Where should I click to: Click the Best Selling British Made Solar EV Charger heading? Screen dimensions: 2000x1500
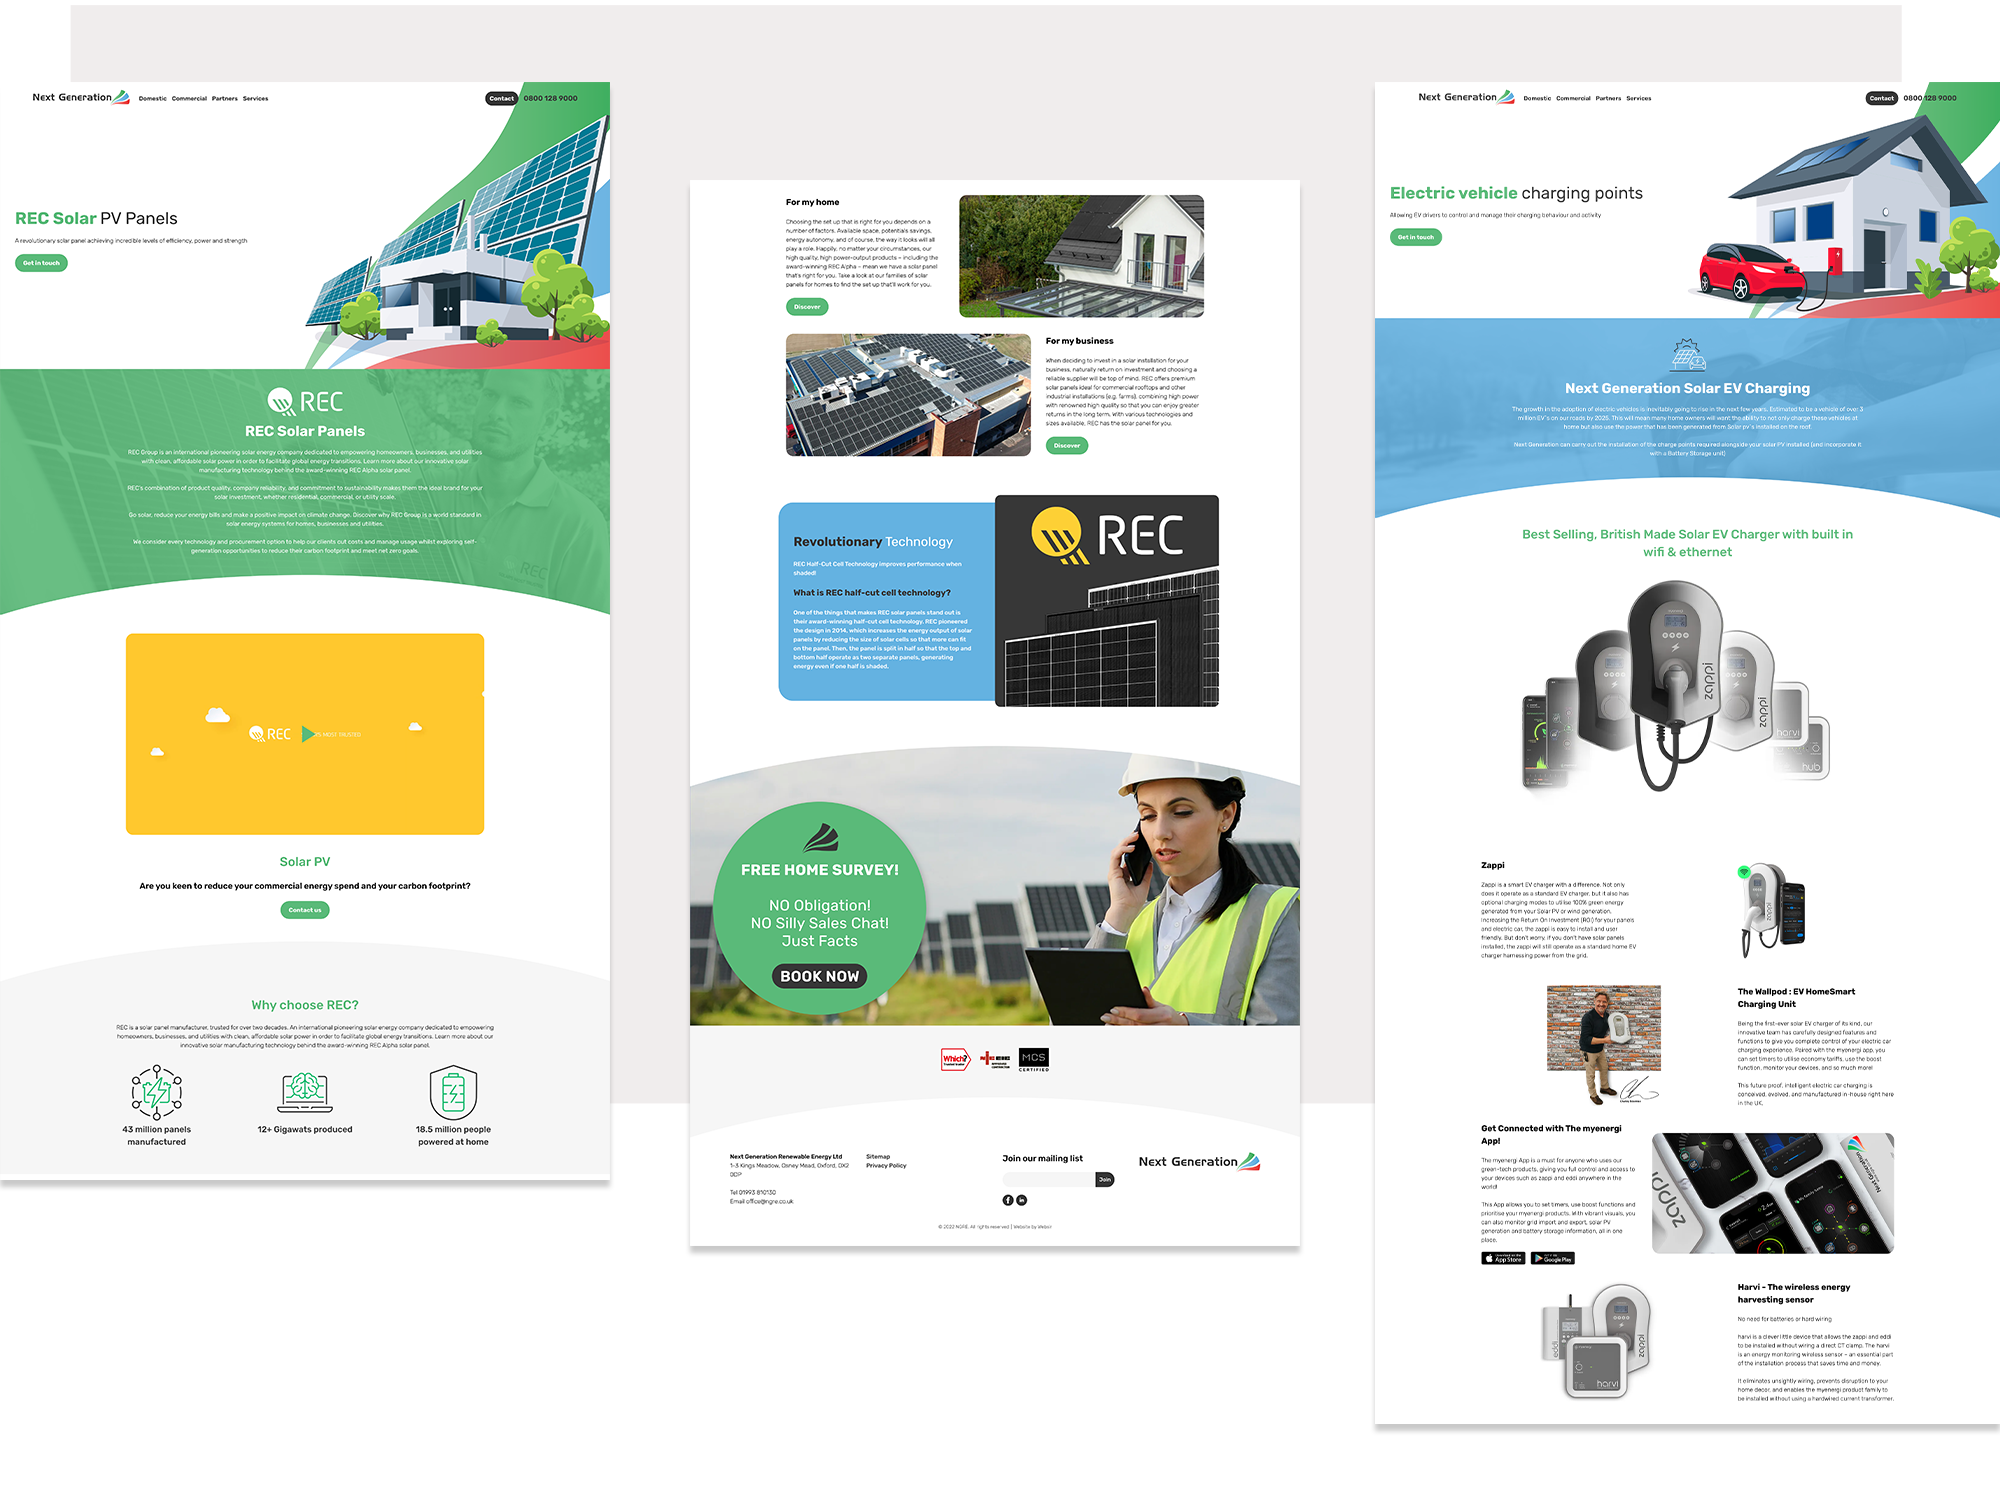(1688, 543)
